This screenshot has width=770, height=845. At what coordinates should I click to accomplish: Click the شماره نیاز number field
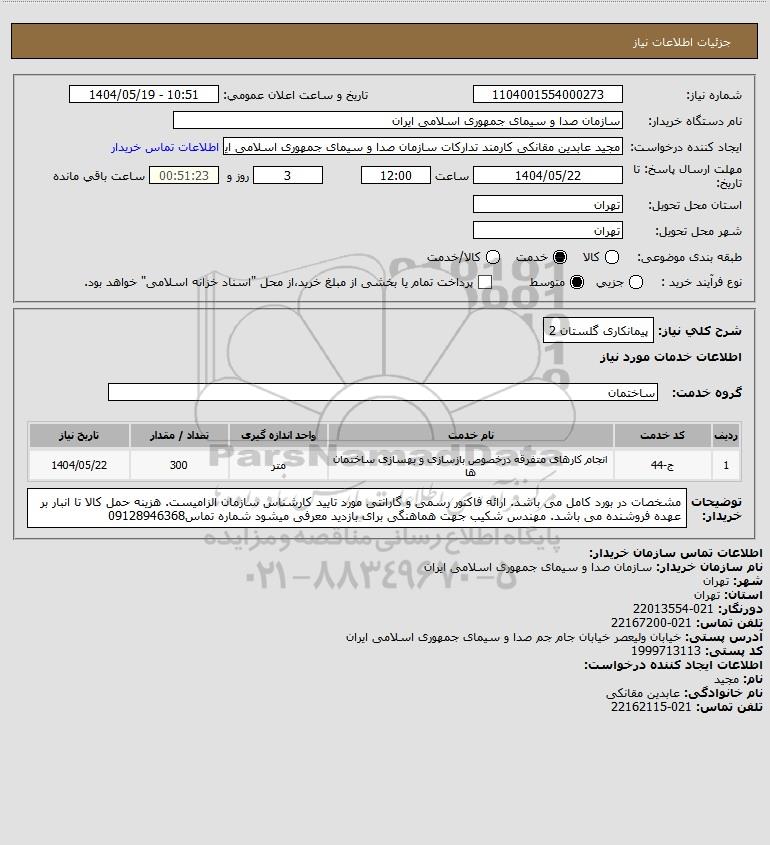pyautogui.click(x=547, y=94)
